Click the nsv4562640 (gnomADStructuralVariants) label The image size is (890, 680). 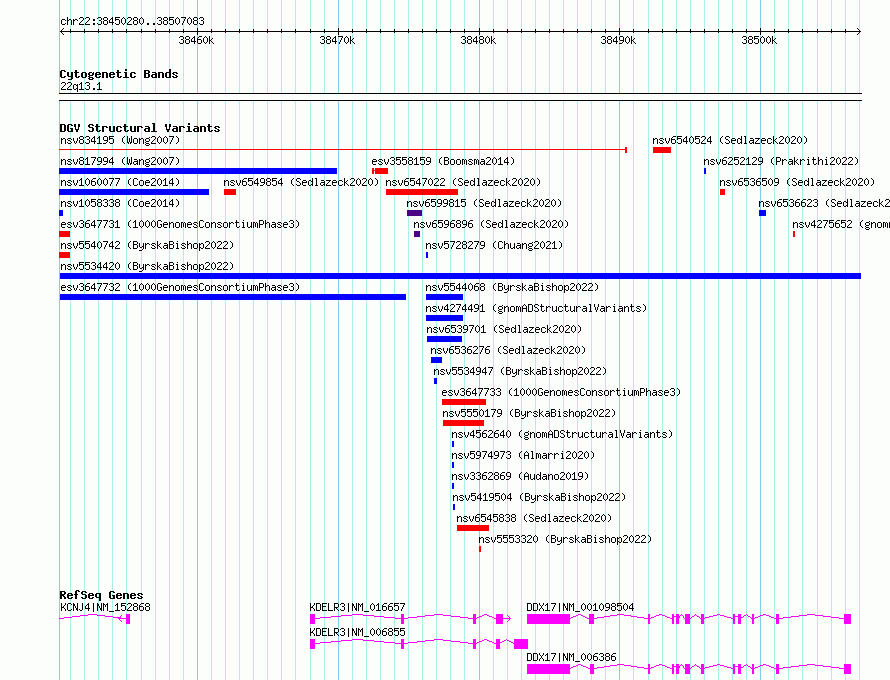562,434
